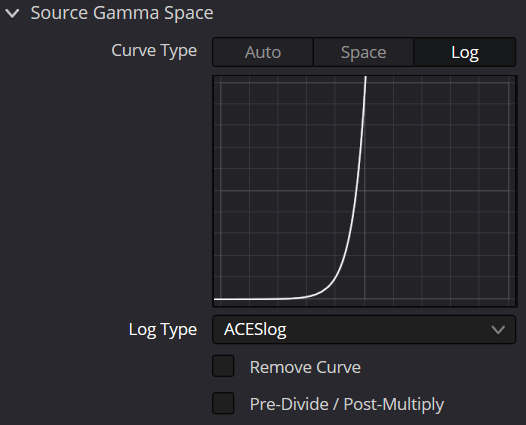The height and width of the screenshot is (425, 526).
Task: Enable the Remove Curve checkbox
Action: [x=223, y=366]
